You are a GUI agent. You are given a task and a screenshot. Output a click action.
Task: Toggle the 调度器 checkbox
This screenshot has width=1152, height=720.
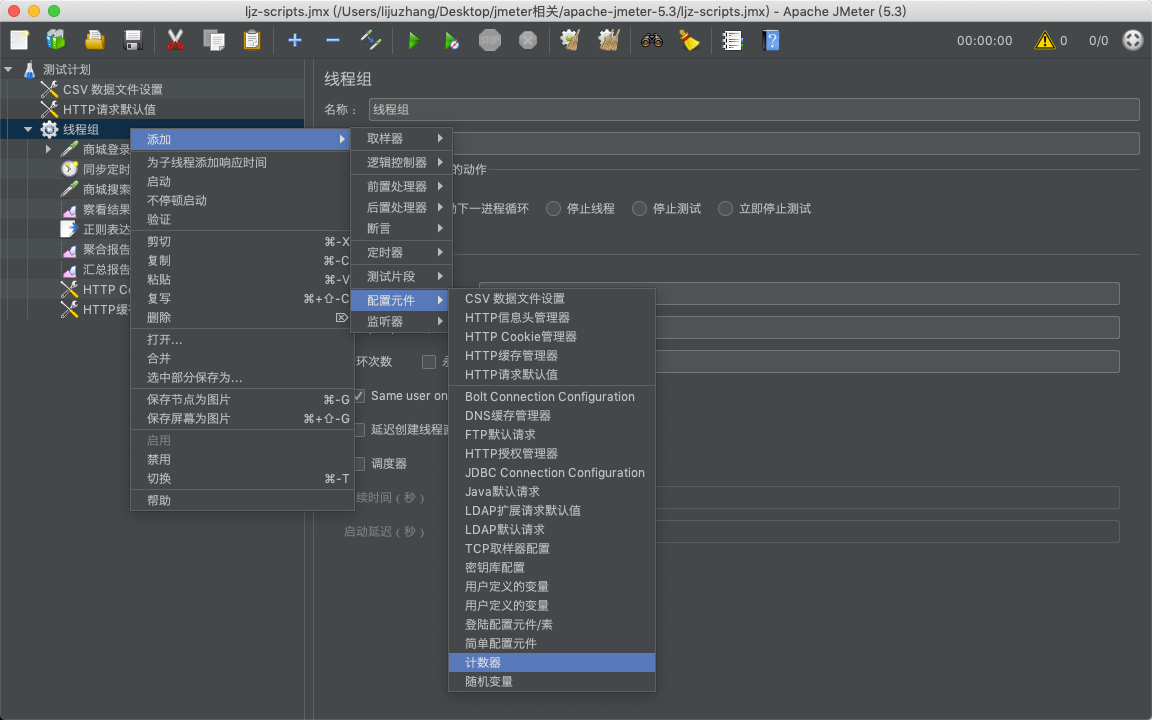(359, 464)
